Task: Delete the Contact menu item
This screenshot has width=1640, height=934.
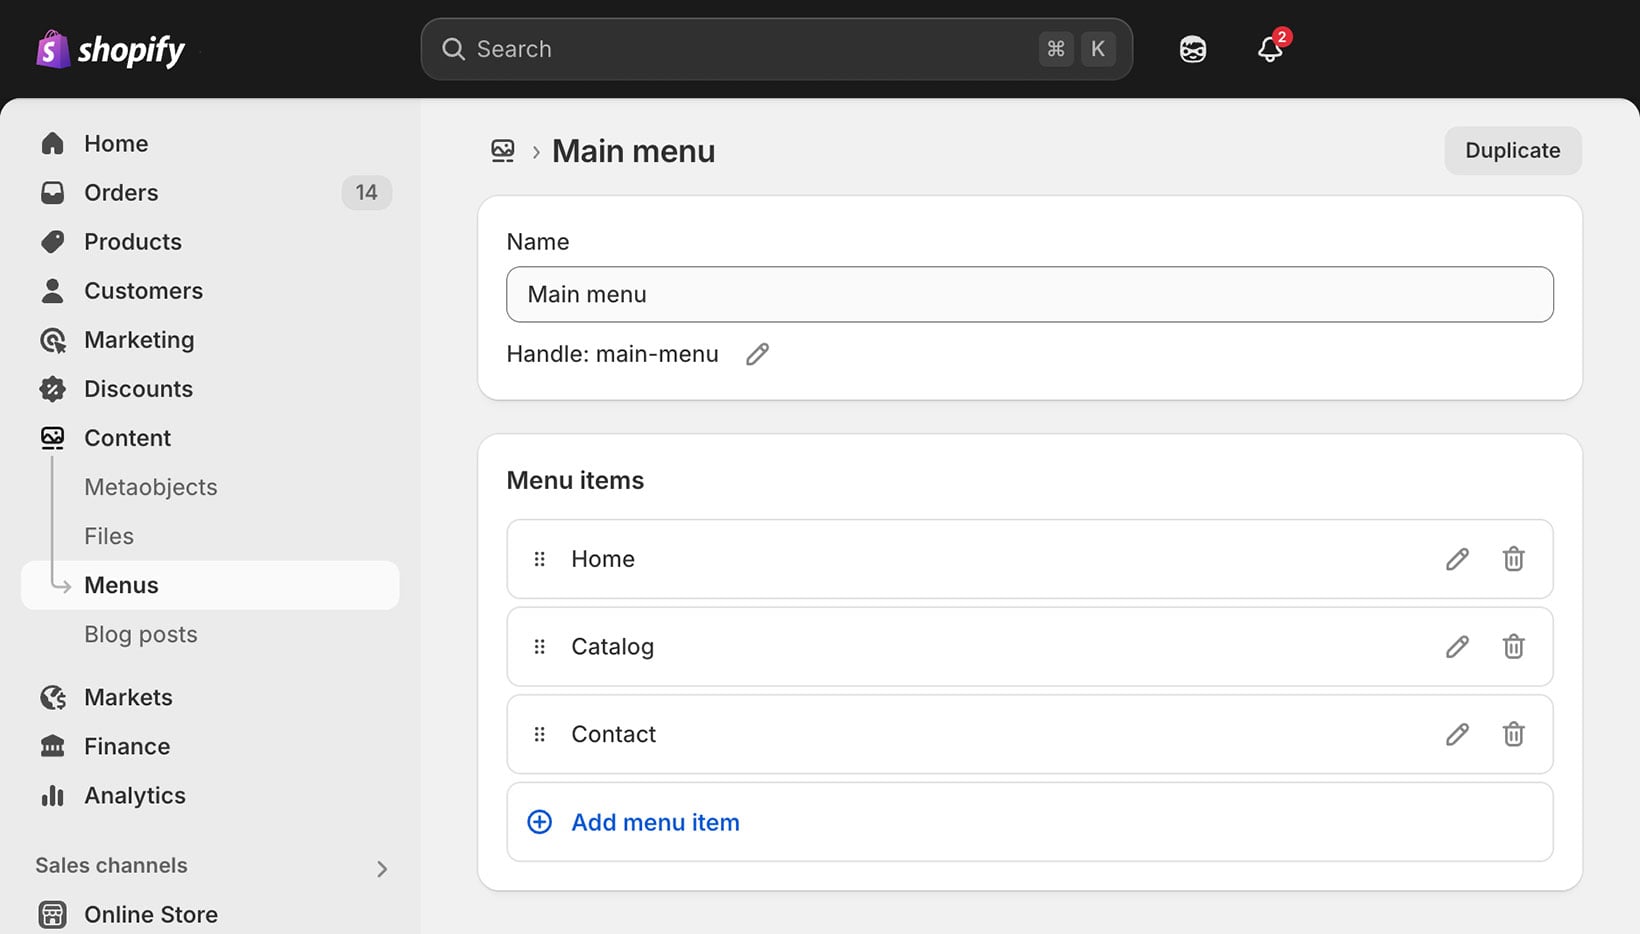Action: point(1513,734)
